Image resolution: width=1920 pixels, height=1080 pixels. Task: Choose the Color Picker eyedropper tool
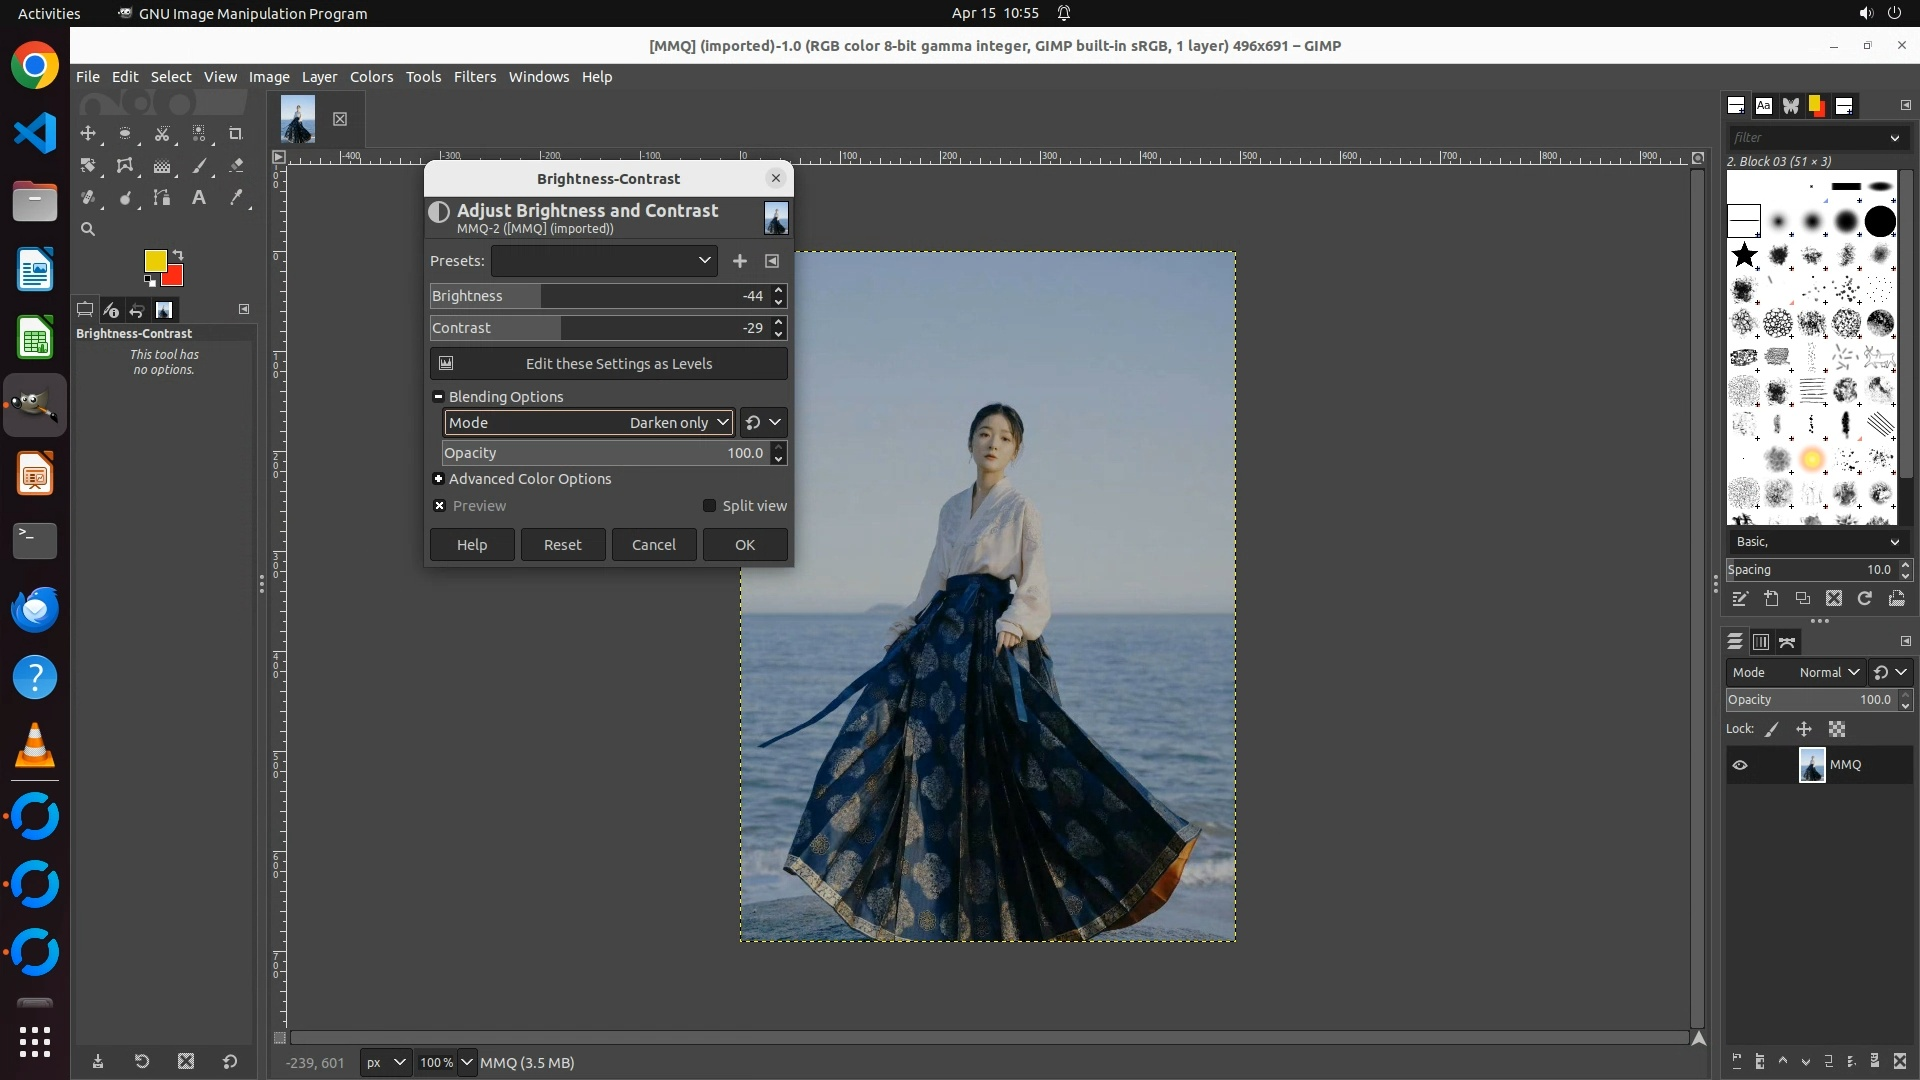tap(236, 198)
